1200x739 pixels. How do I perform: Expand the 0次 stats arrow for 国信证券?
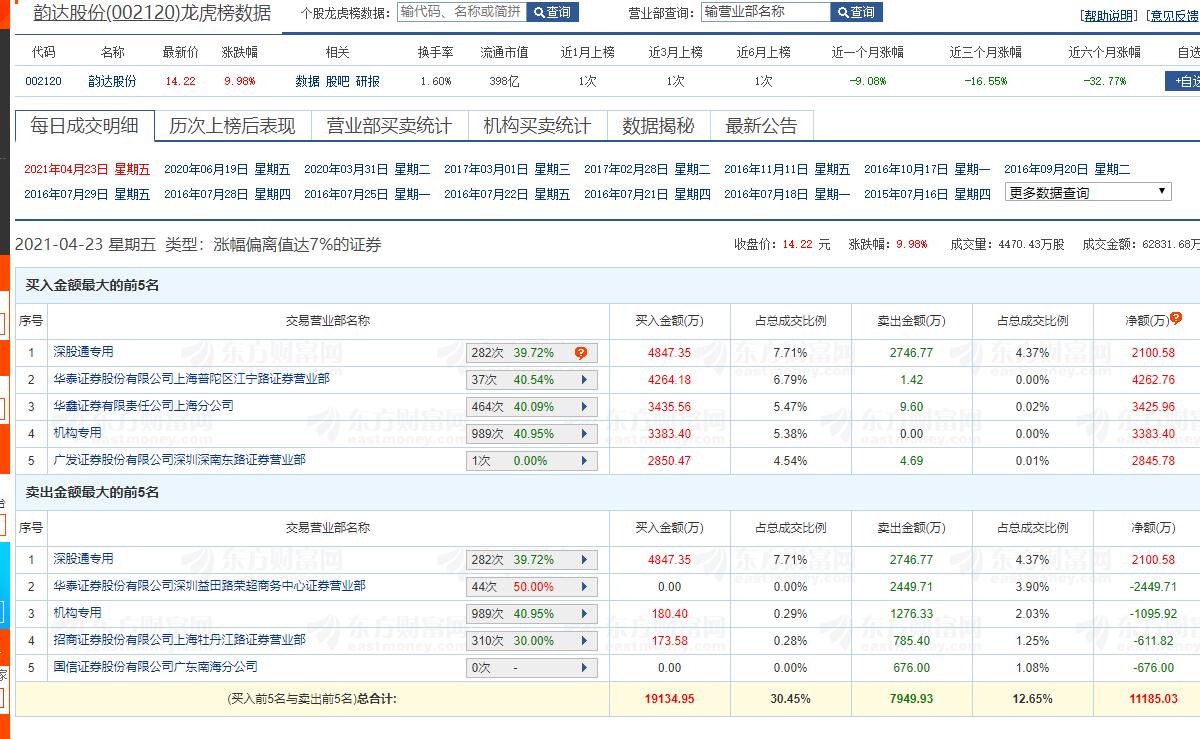[584, 668]
